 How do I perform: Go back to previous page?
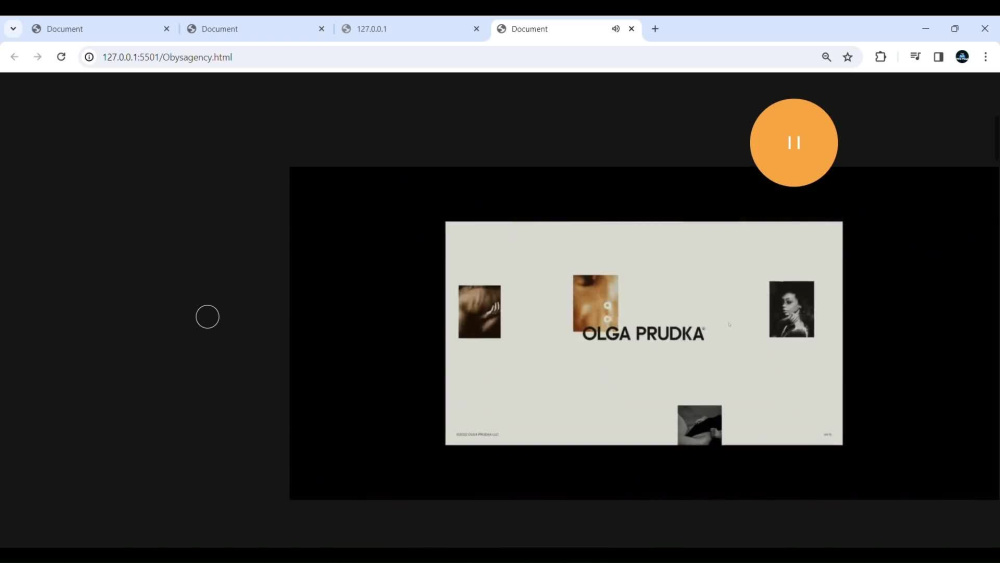pos(15,57)
